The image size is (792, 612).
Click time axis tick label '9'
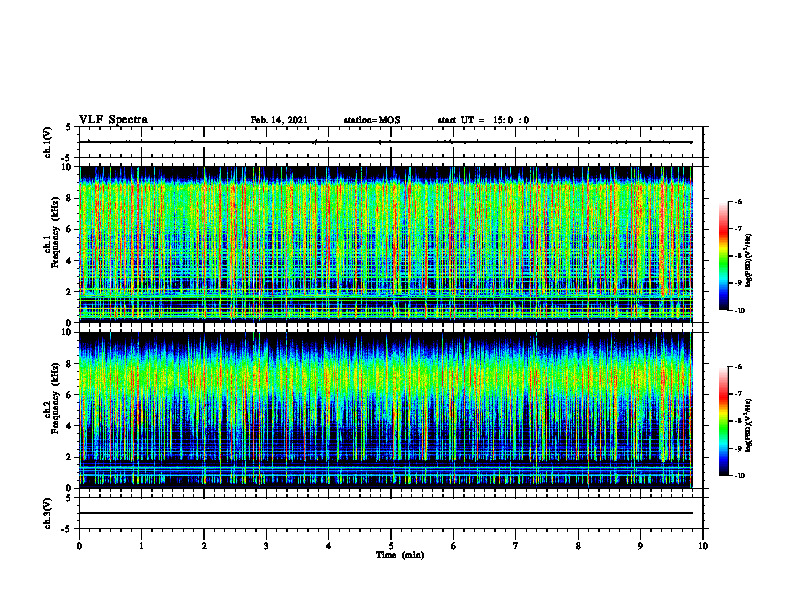coord(640,546)
